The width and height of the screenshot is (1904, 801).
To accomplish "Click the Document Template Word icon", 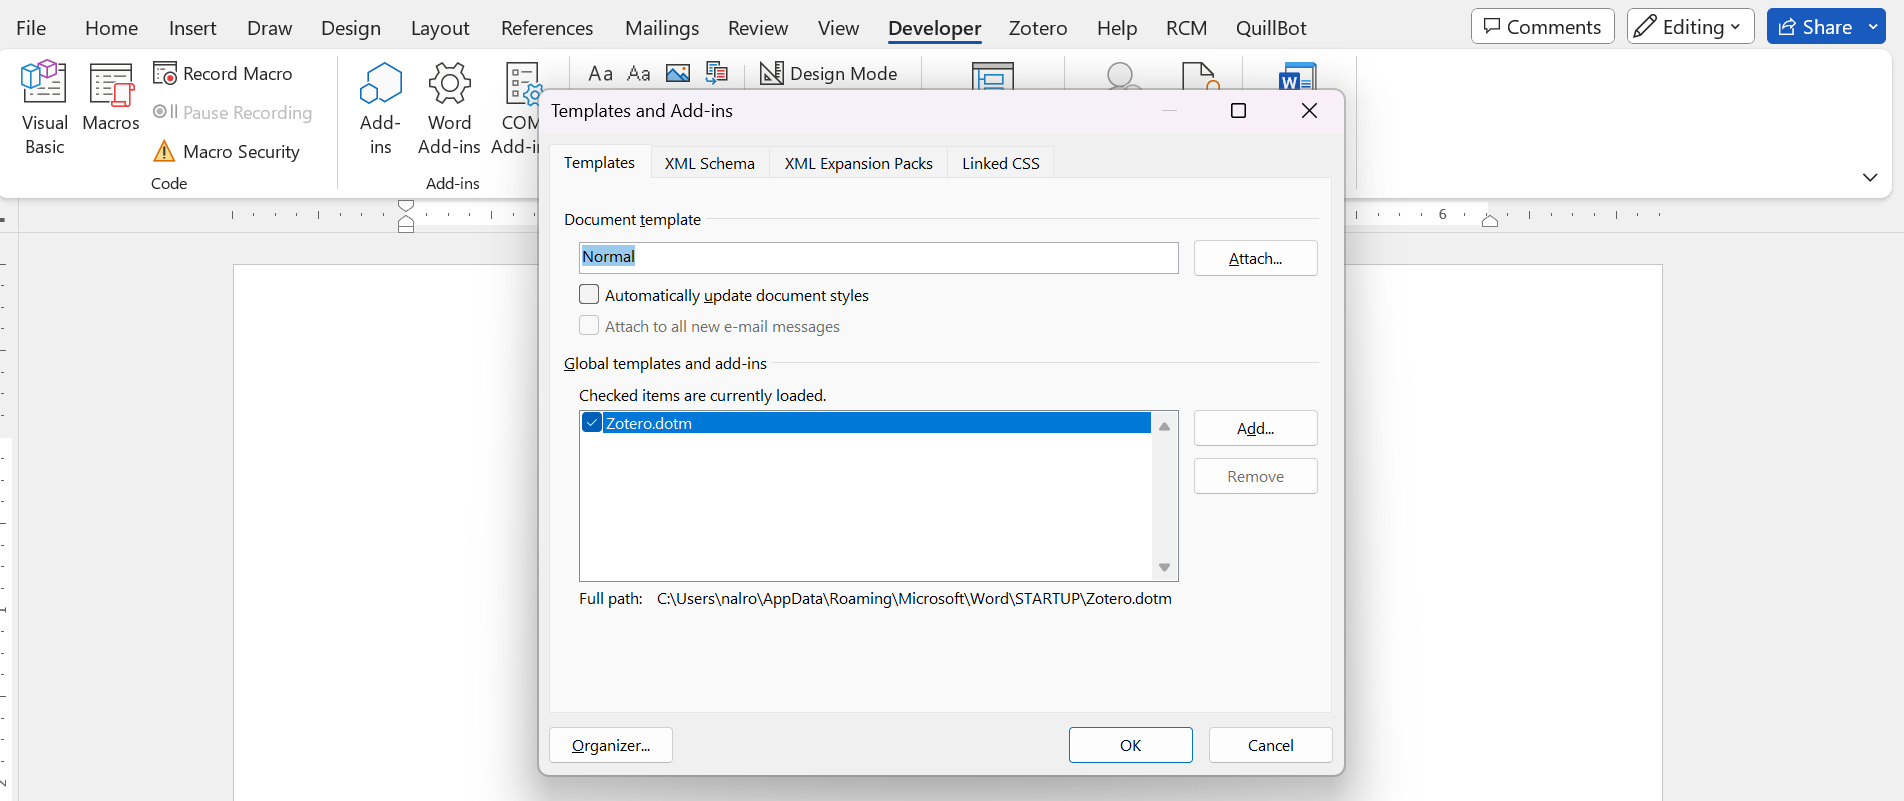I will coord(1297,76).
